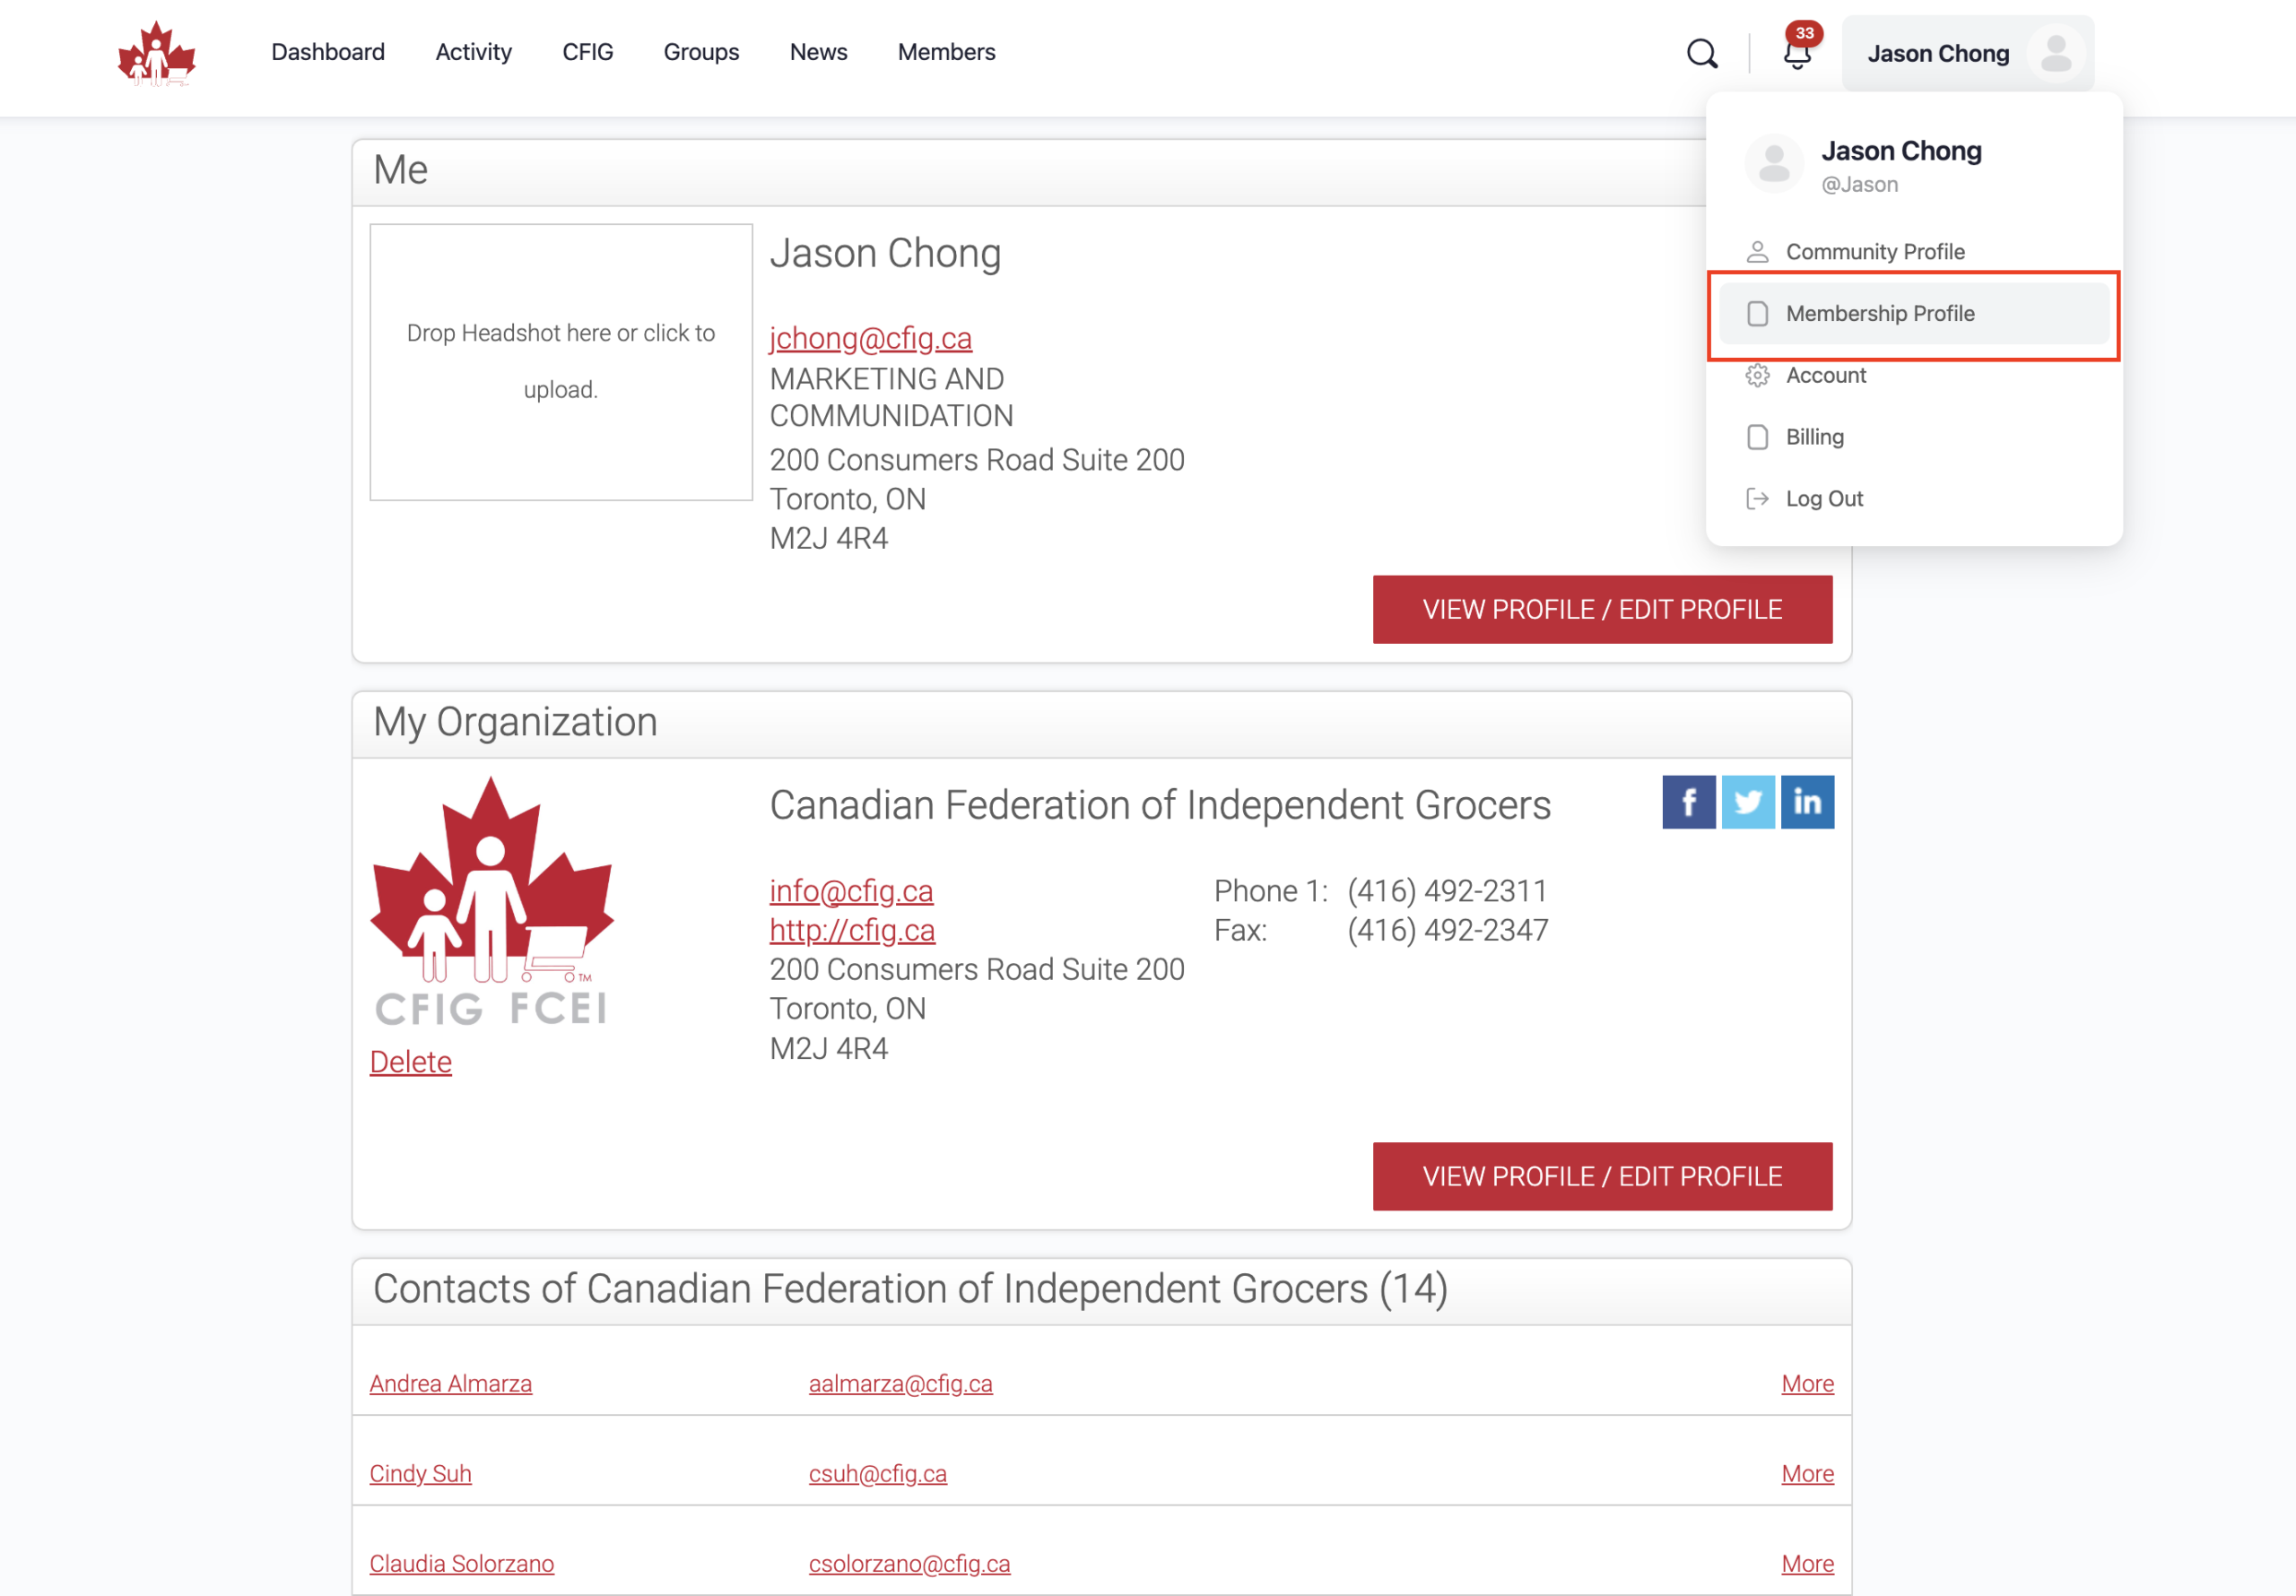The height and width of the screenshot is (1596, 2296).
Task: Select Community Profile from user menu
Action: (x=1914, y=252)
